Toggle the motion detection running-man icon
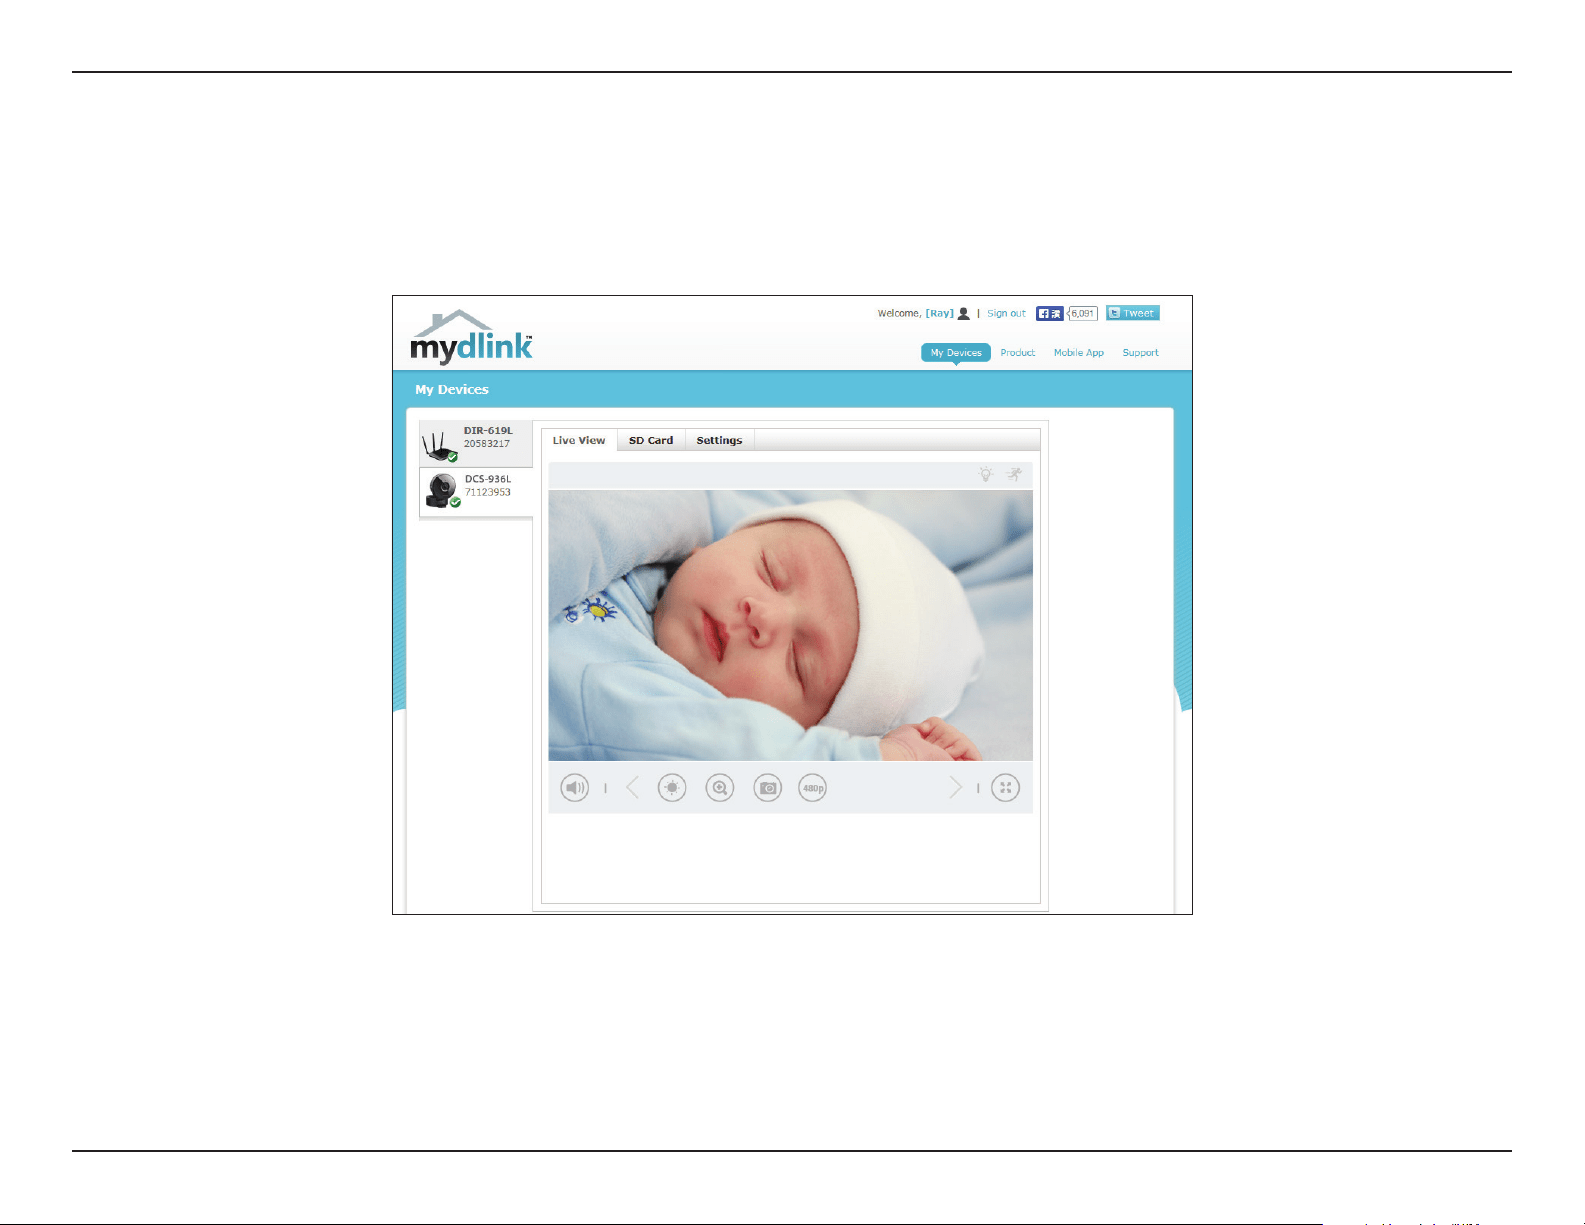This screenshot has height=1225, width=1585. coord(1015,474)
